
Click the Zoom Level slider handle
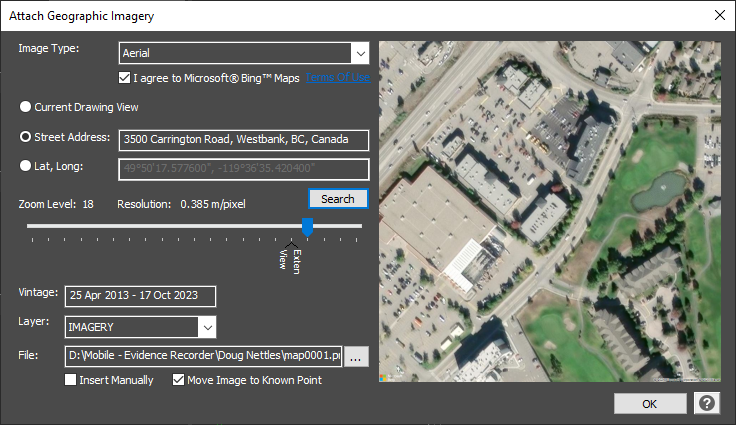click(x=307, y=227)
